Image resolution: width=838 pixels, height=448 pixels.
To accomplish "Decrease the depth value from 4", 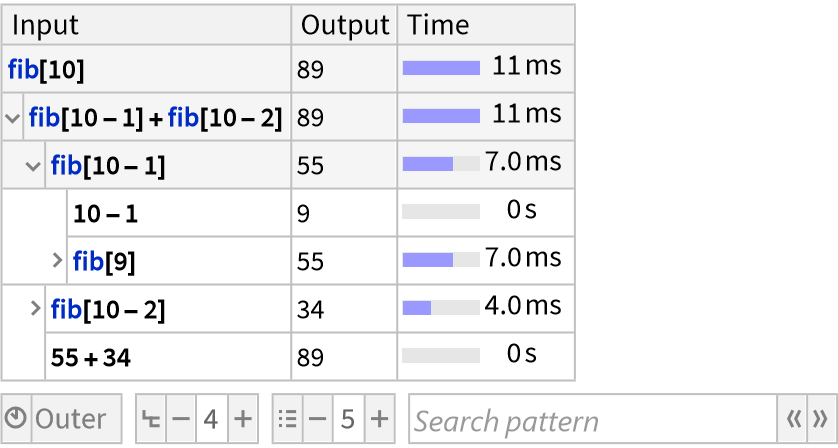I will pyautogui.click(x=180, y=420).
